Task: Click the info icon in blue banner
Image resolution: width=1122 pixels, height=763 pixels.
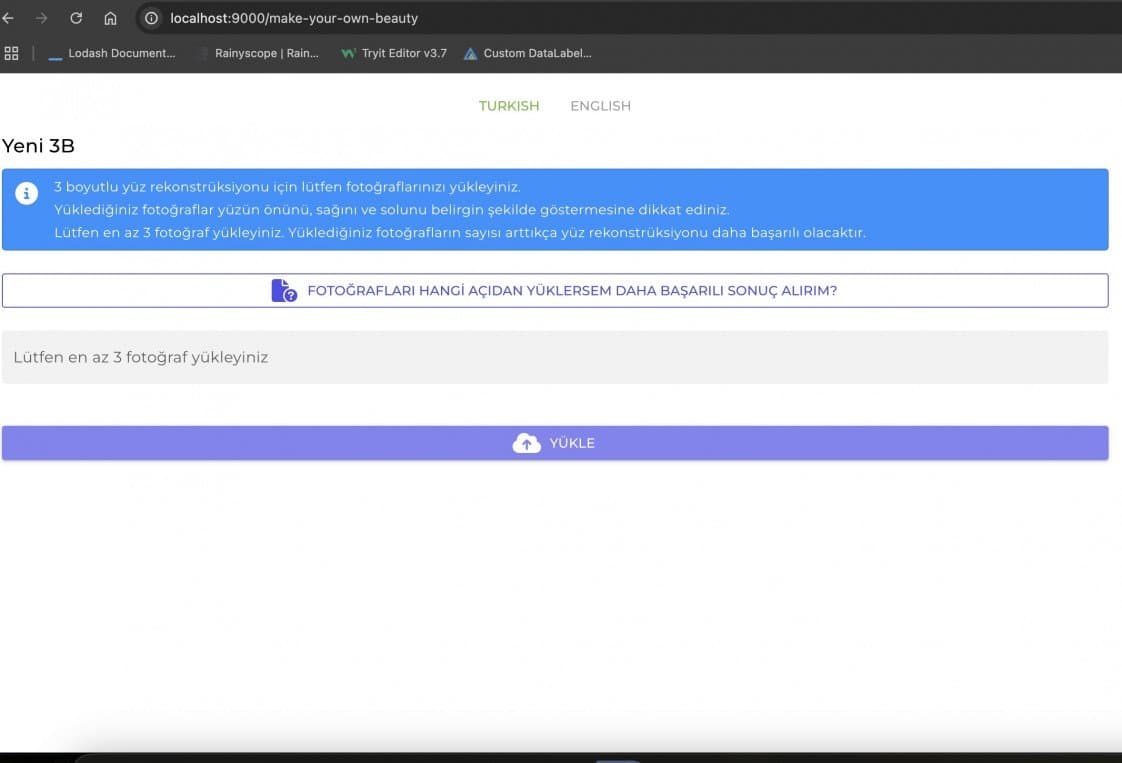Action: pyautogui.click(x=26, y=193)
